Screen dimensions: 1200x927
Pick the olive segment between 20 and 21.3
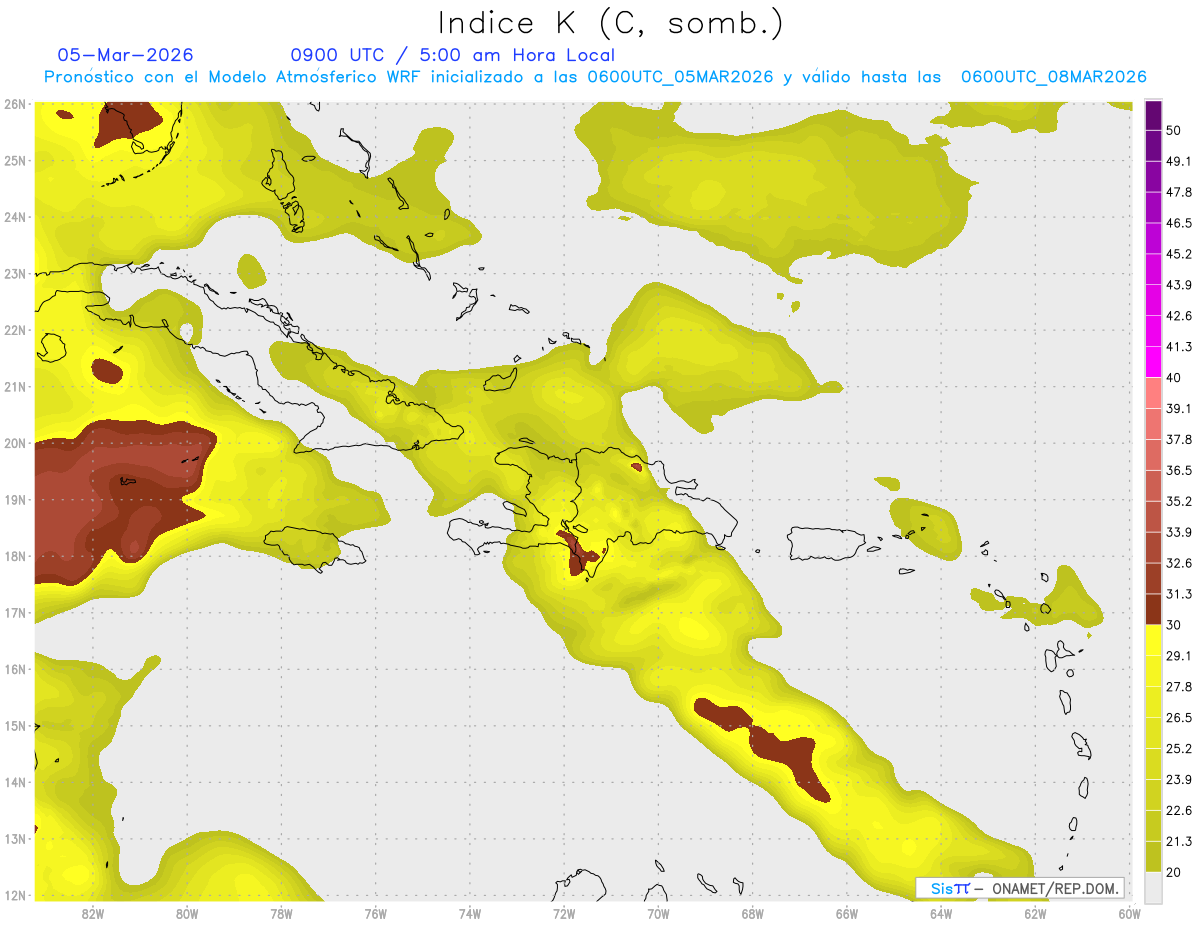[x=1153, y=856]
